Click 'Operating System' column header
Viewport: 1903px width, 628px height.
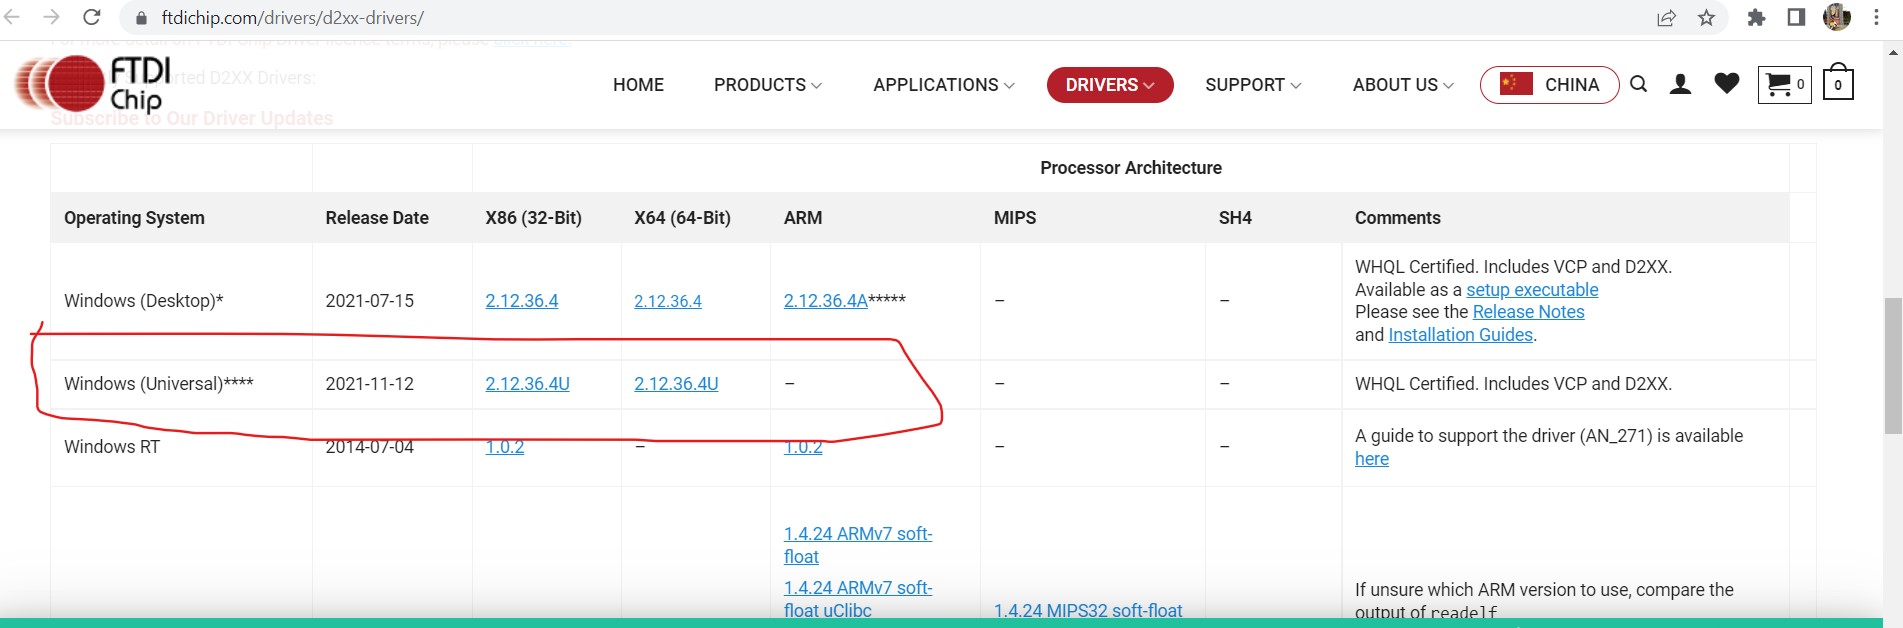click(134, 218)
